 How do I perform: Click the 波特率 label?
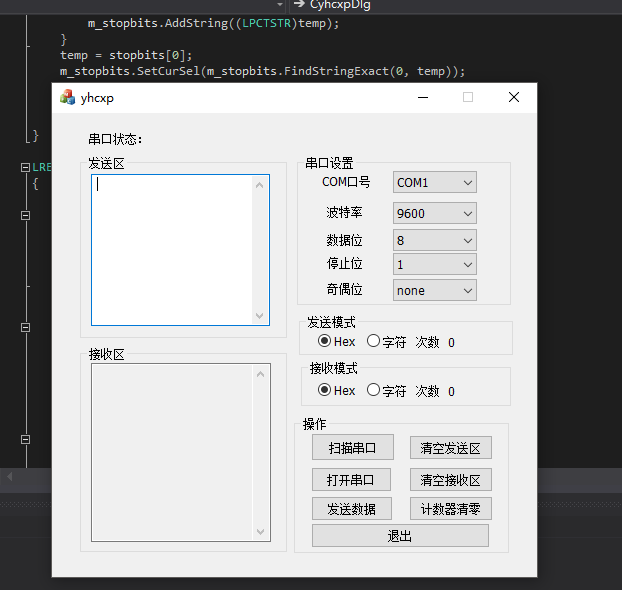(x=344, y=212)
